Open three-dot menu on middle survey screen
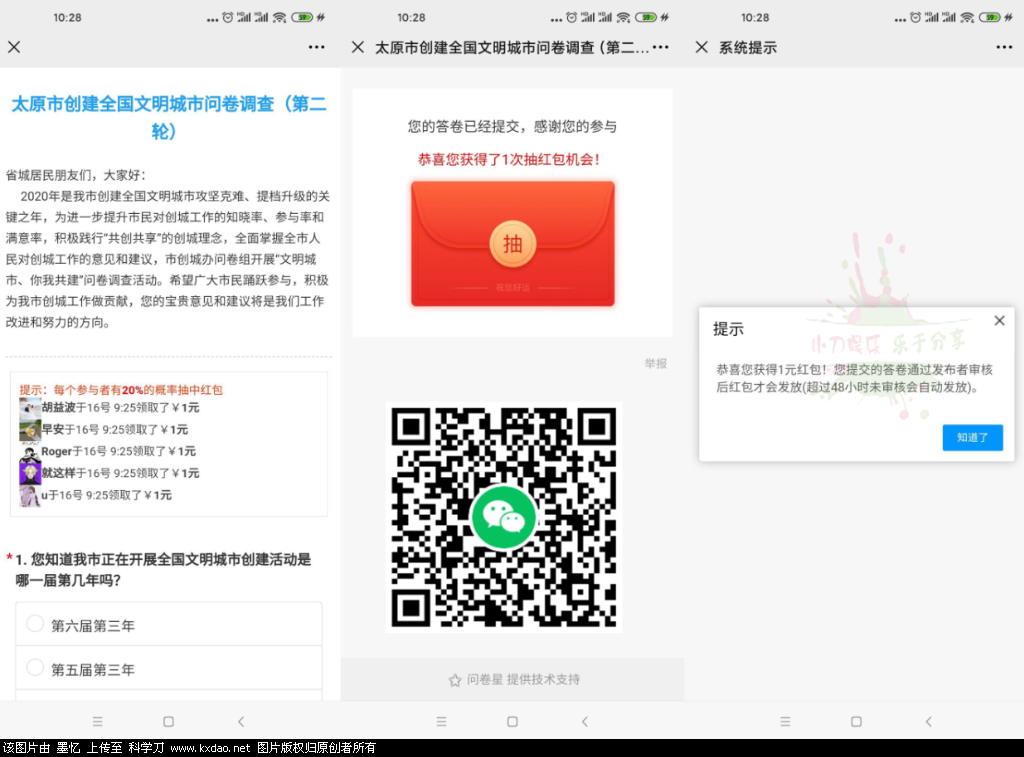 pos(660,47)
